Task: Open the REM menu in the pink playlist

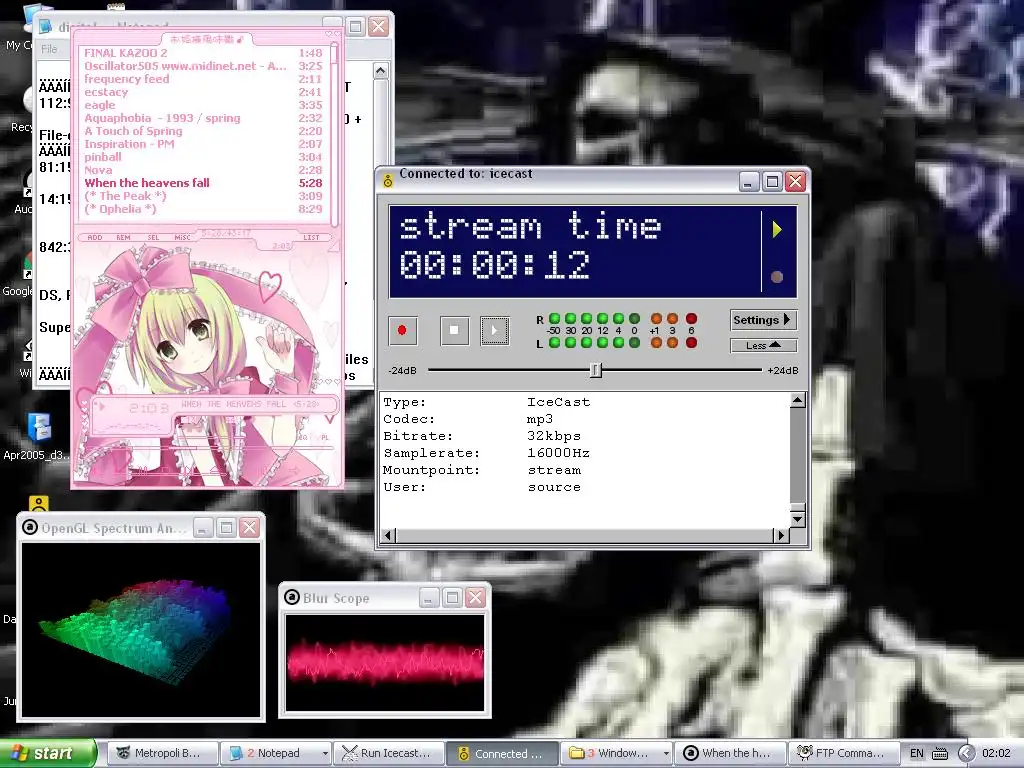Action: coord(123,238)
